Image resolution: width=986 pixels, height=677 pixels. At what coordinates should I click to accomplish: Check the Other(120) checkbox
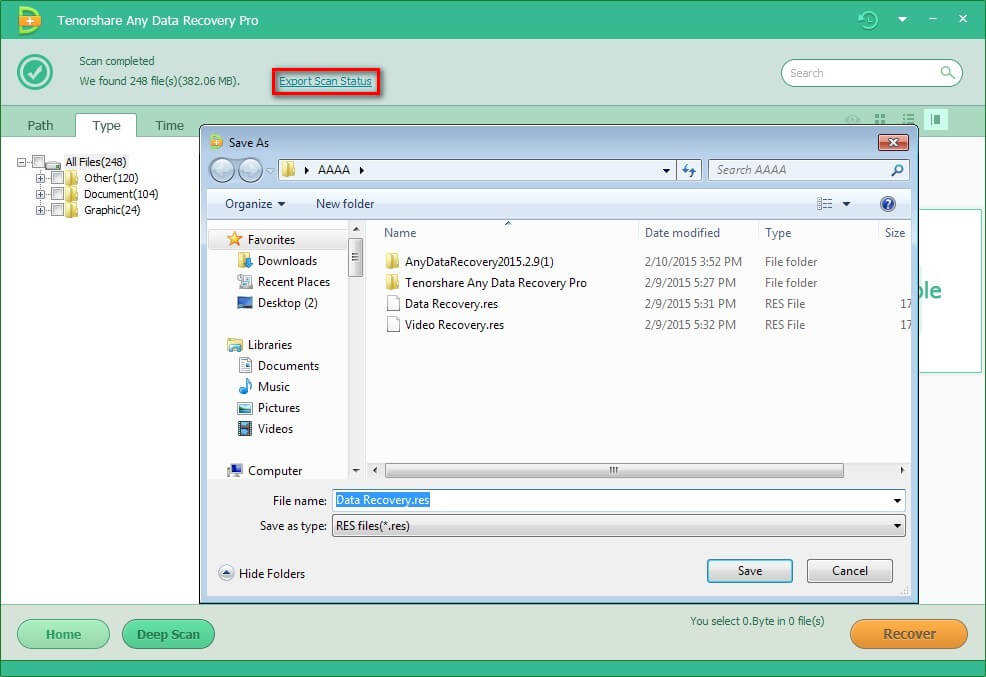[x=57, y=178]
